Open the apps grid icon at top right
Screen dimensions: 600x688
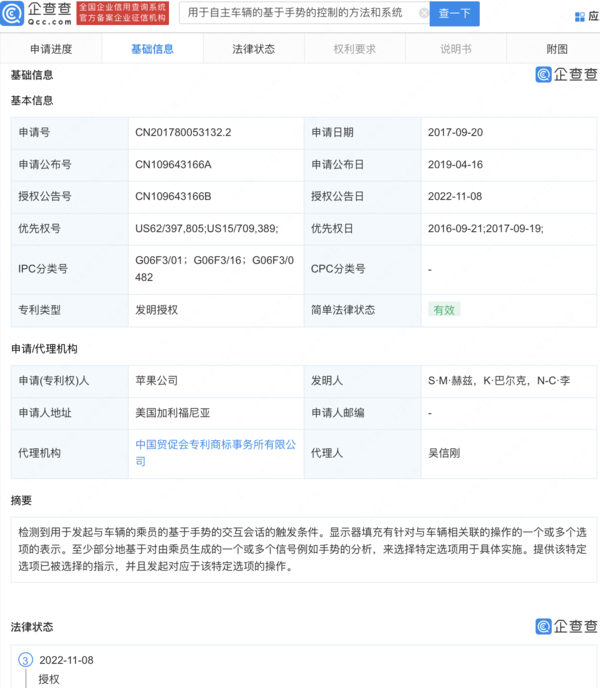point(579,17)
